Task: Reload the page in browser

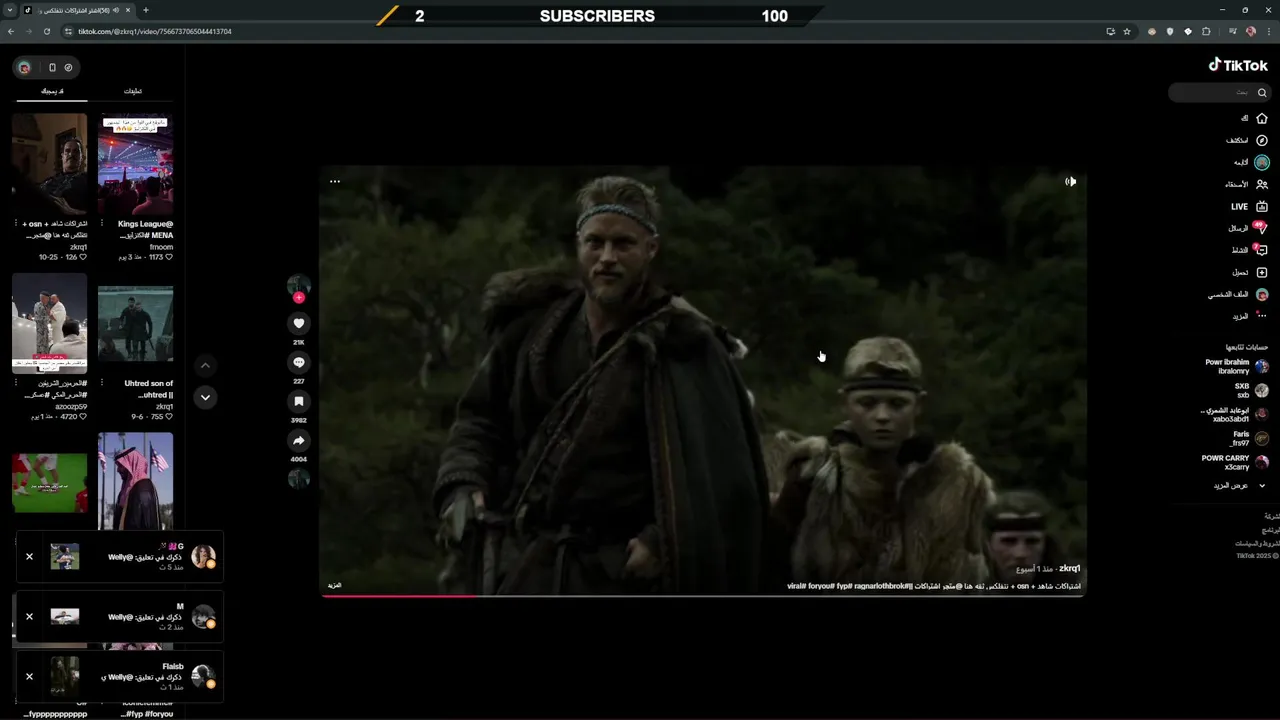Action: click(x=46, y=31)
